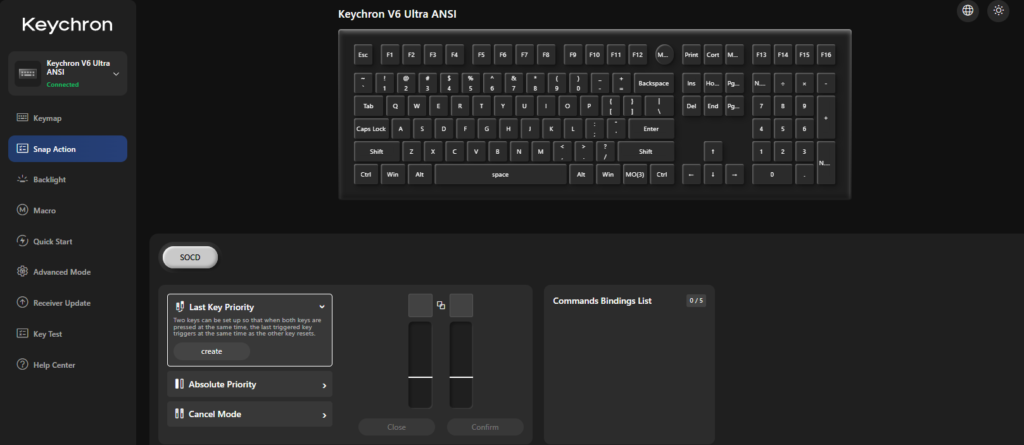This screenshot has height=445, width=1024.
Task: Select the Tab key
Action: (369, 106)
